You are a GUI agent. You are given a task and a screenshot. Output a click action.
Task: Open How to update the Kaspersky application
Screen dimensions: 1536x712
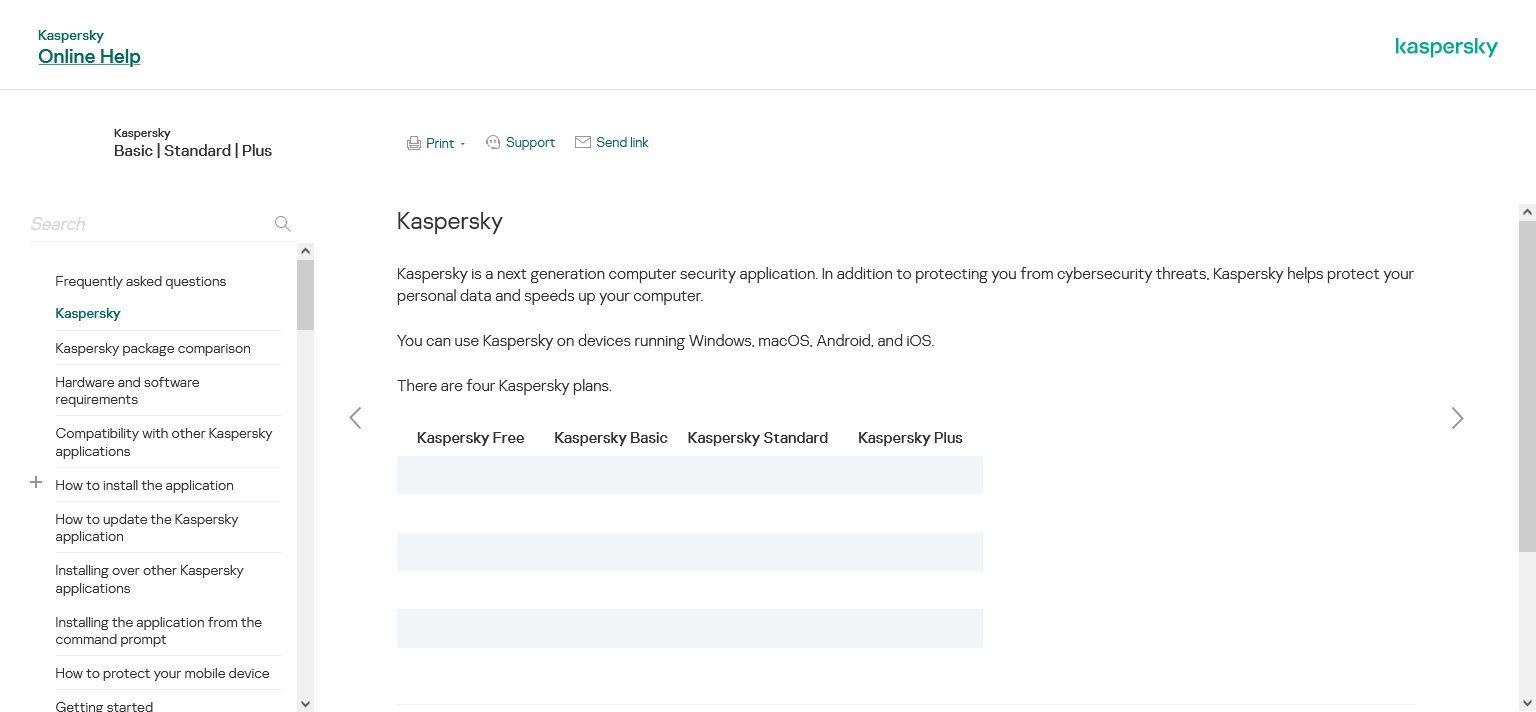tap(147, 528)
